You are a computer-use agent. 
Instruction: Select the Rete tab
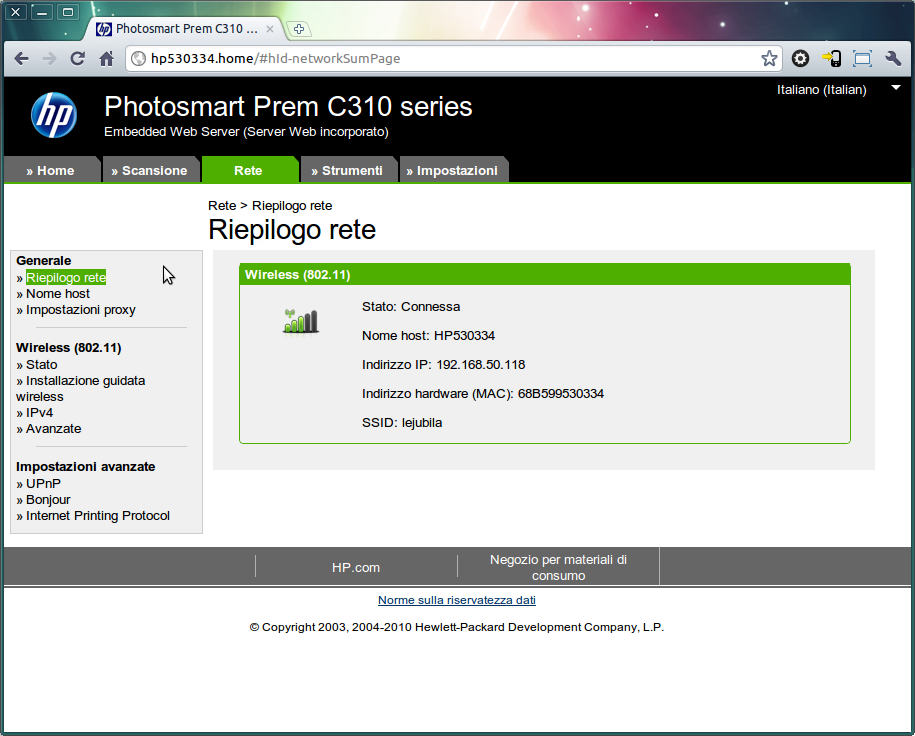click(x=249, y=170)
